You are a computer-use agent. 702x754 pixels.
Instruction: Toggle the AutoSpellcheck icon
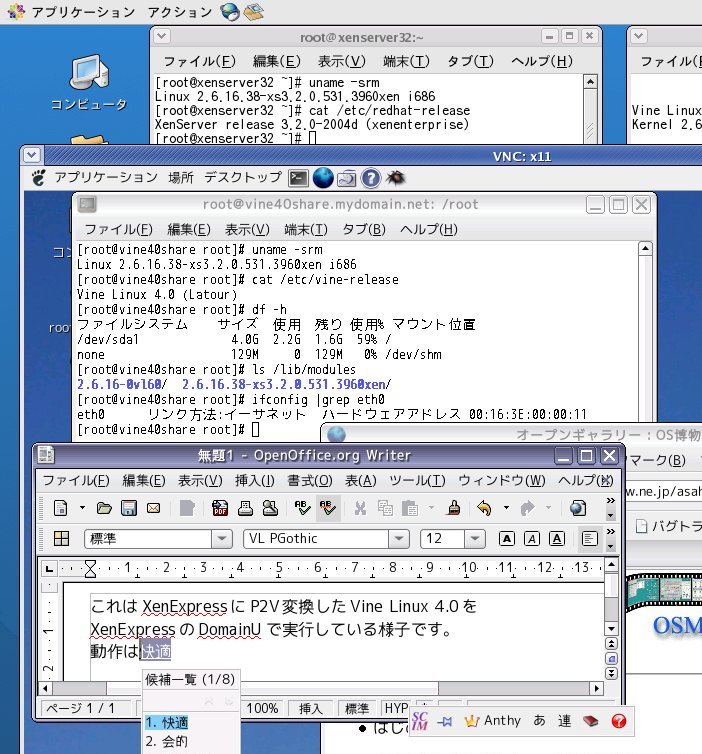(328, 508)
